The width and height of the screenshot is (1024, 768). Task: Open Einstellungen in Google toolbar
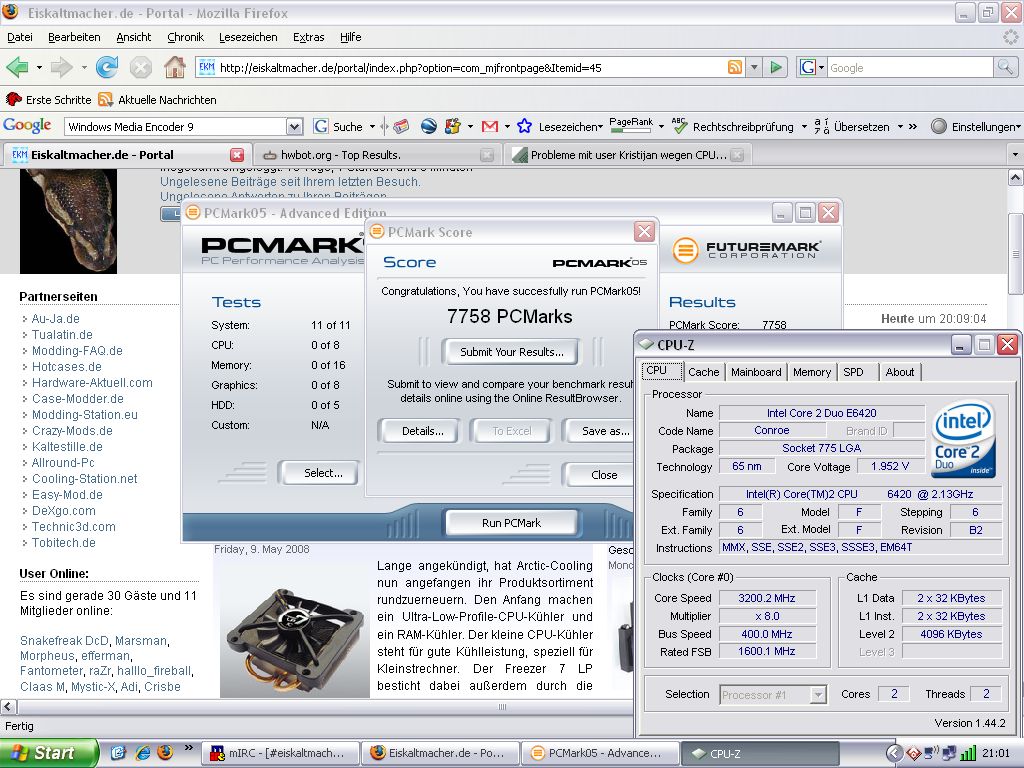point(974,126)
